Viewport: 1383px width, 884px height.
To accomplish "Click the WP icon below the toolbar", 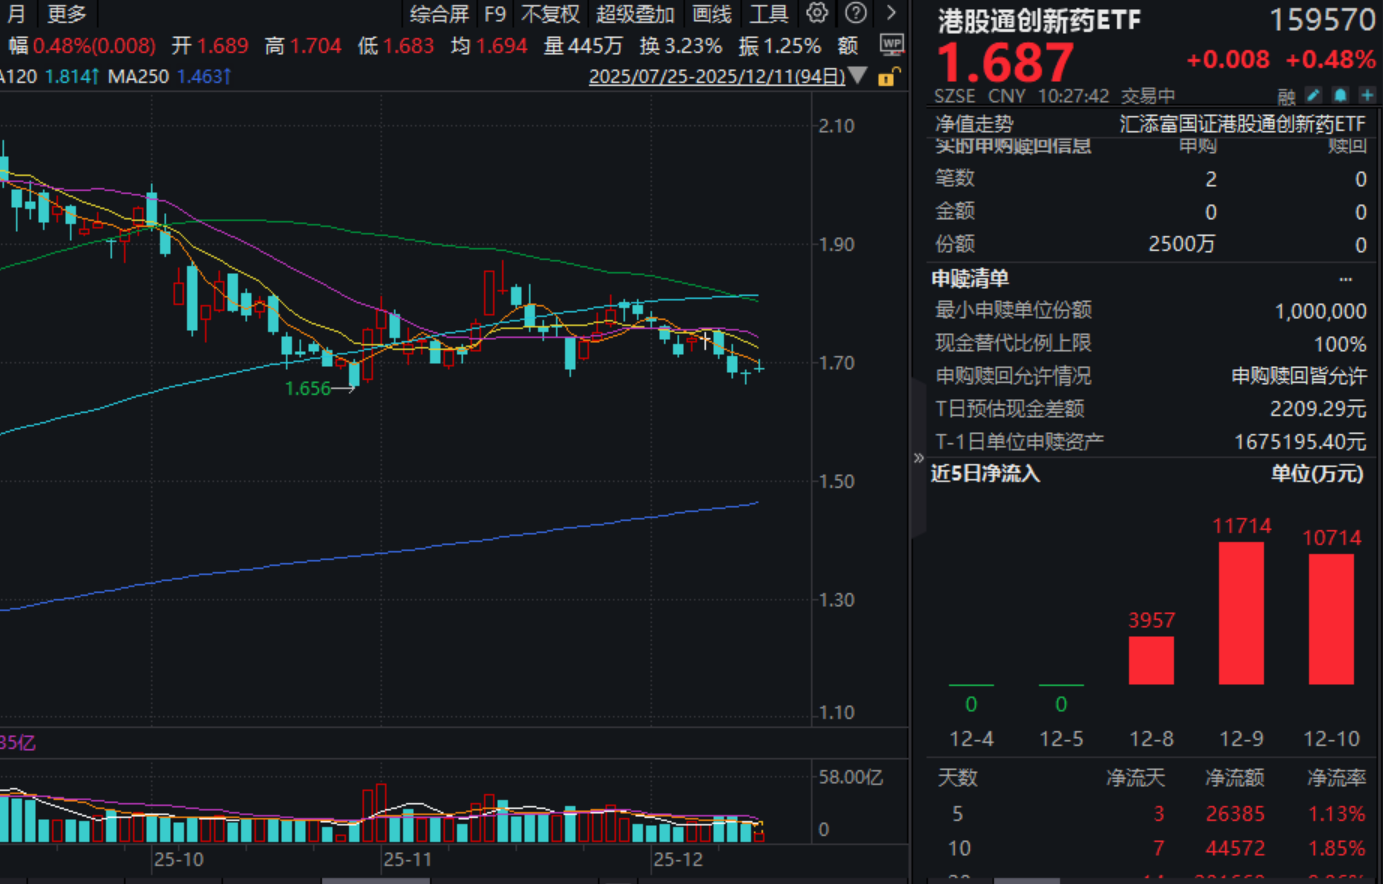I will [890, 44].
